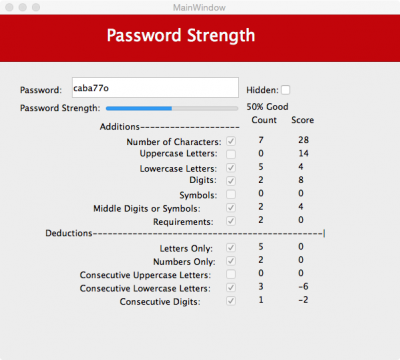The image size is (400, 360).
Task: Toggle the Requirements checkbox
Action: [231, 221]
